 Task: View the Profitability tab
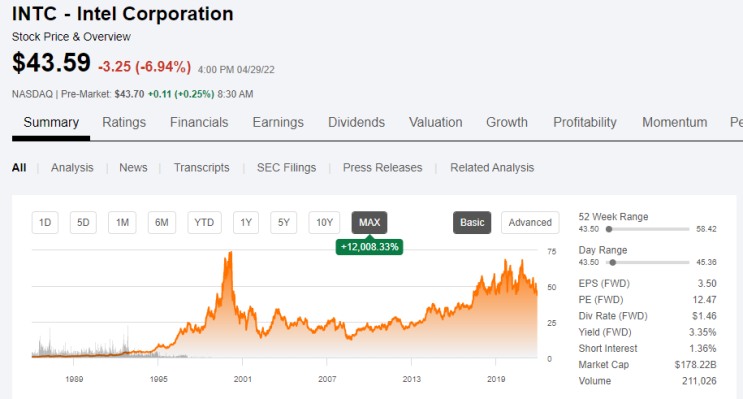(585, 122)
